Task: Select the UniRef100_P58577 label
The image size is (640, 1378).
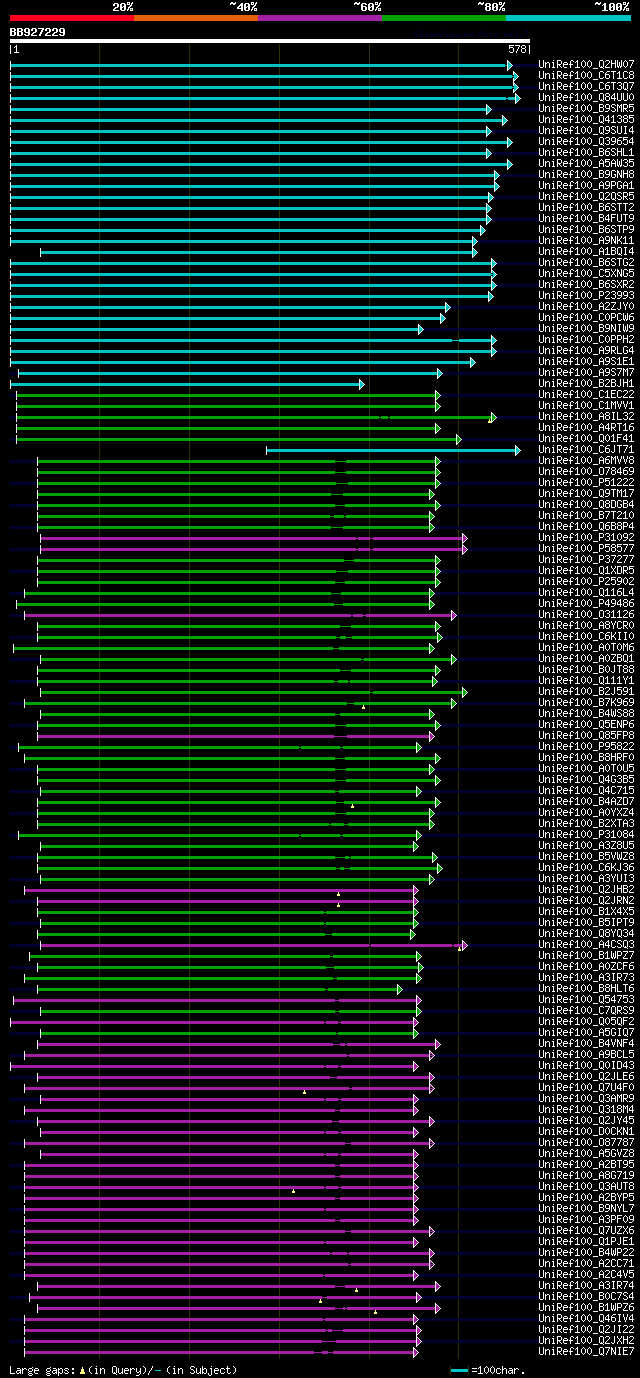Action: click(x=586, y=548)
